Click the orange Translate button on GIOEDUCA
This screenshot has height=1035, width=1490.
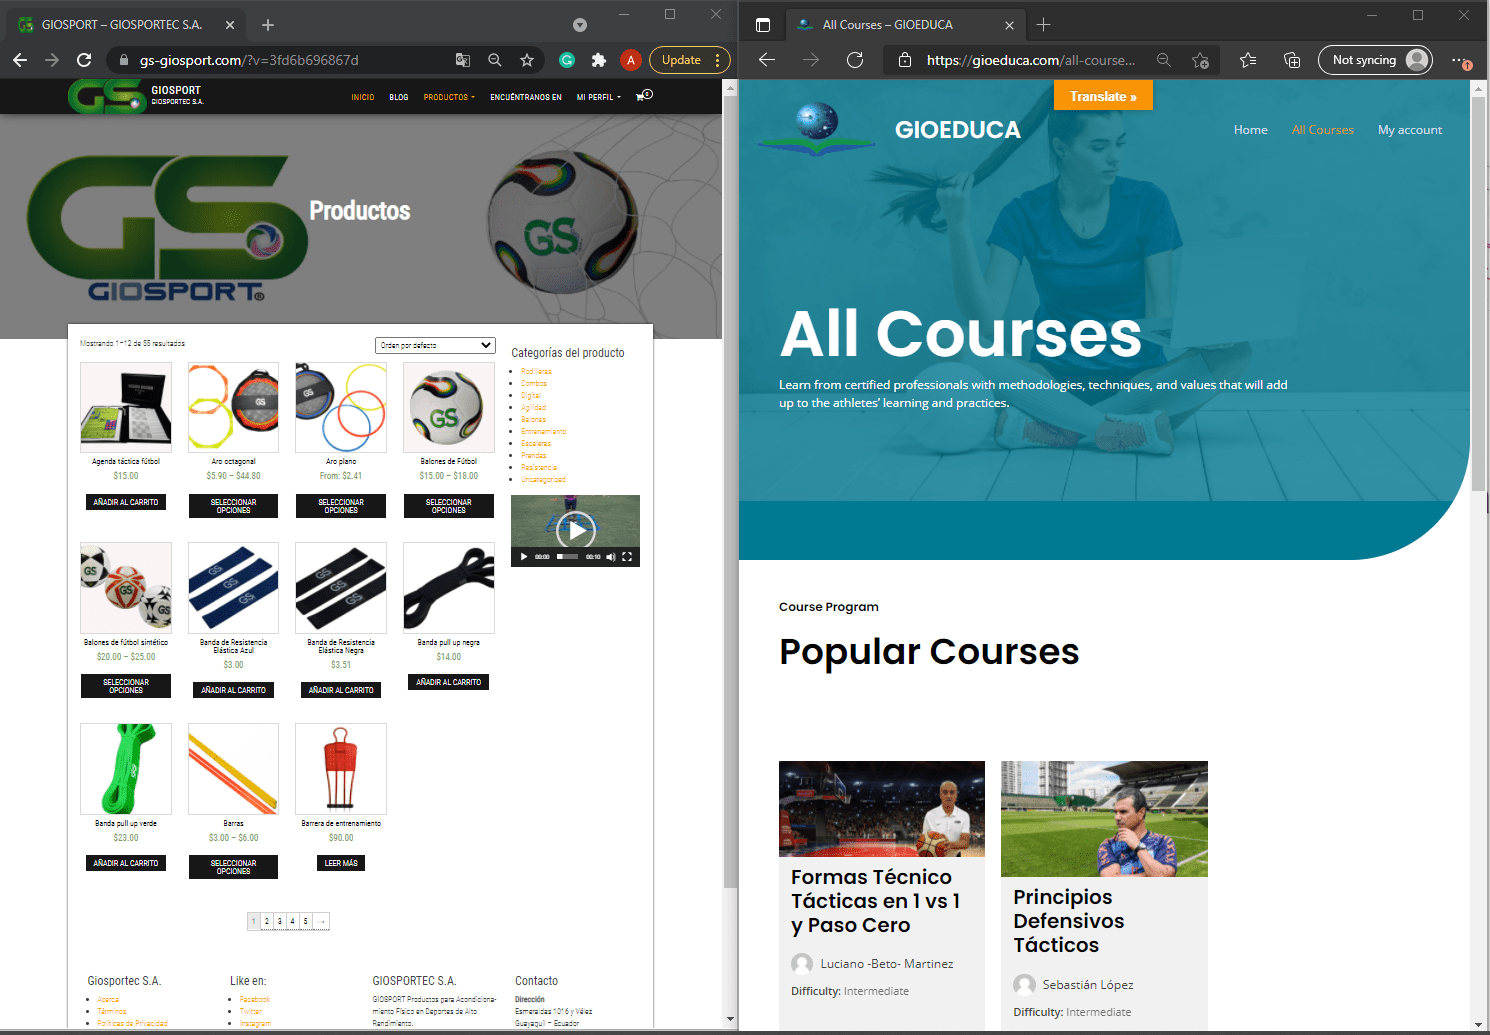tap(1103, 96)
